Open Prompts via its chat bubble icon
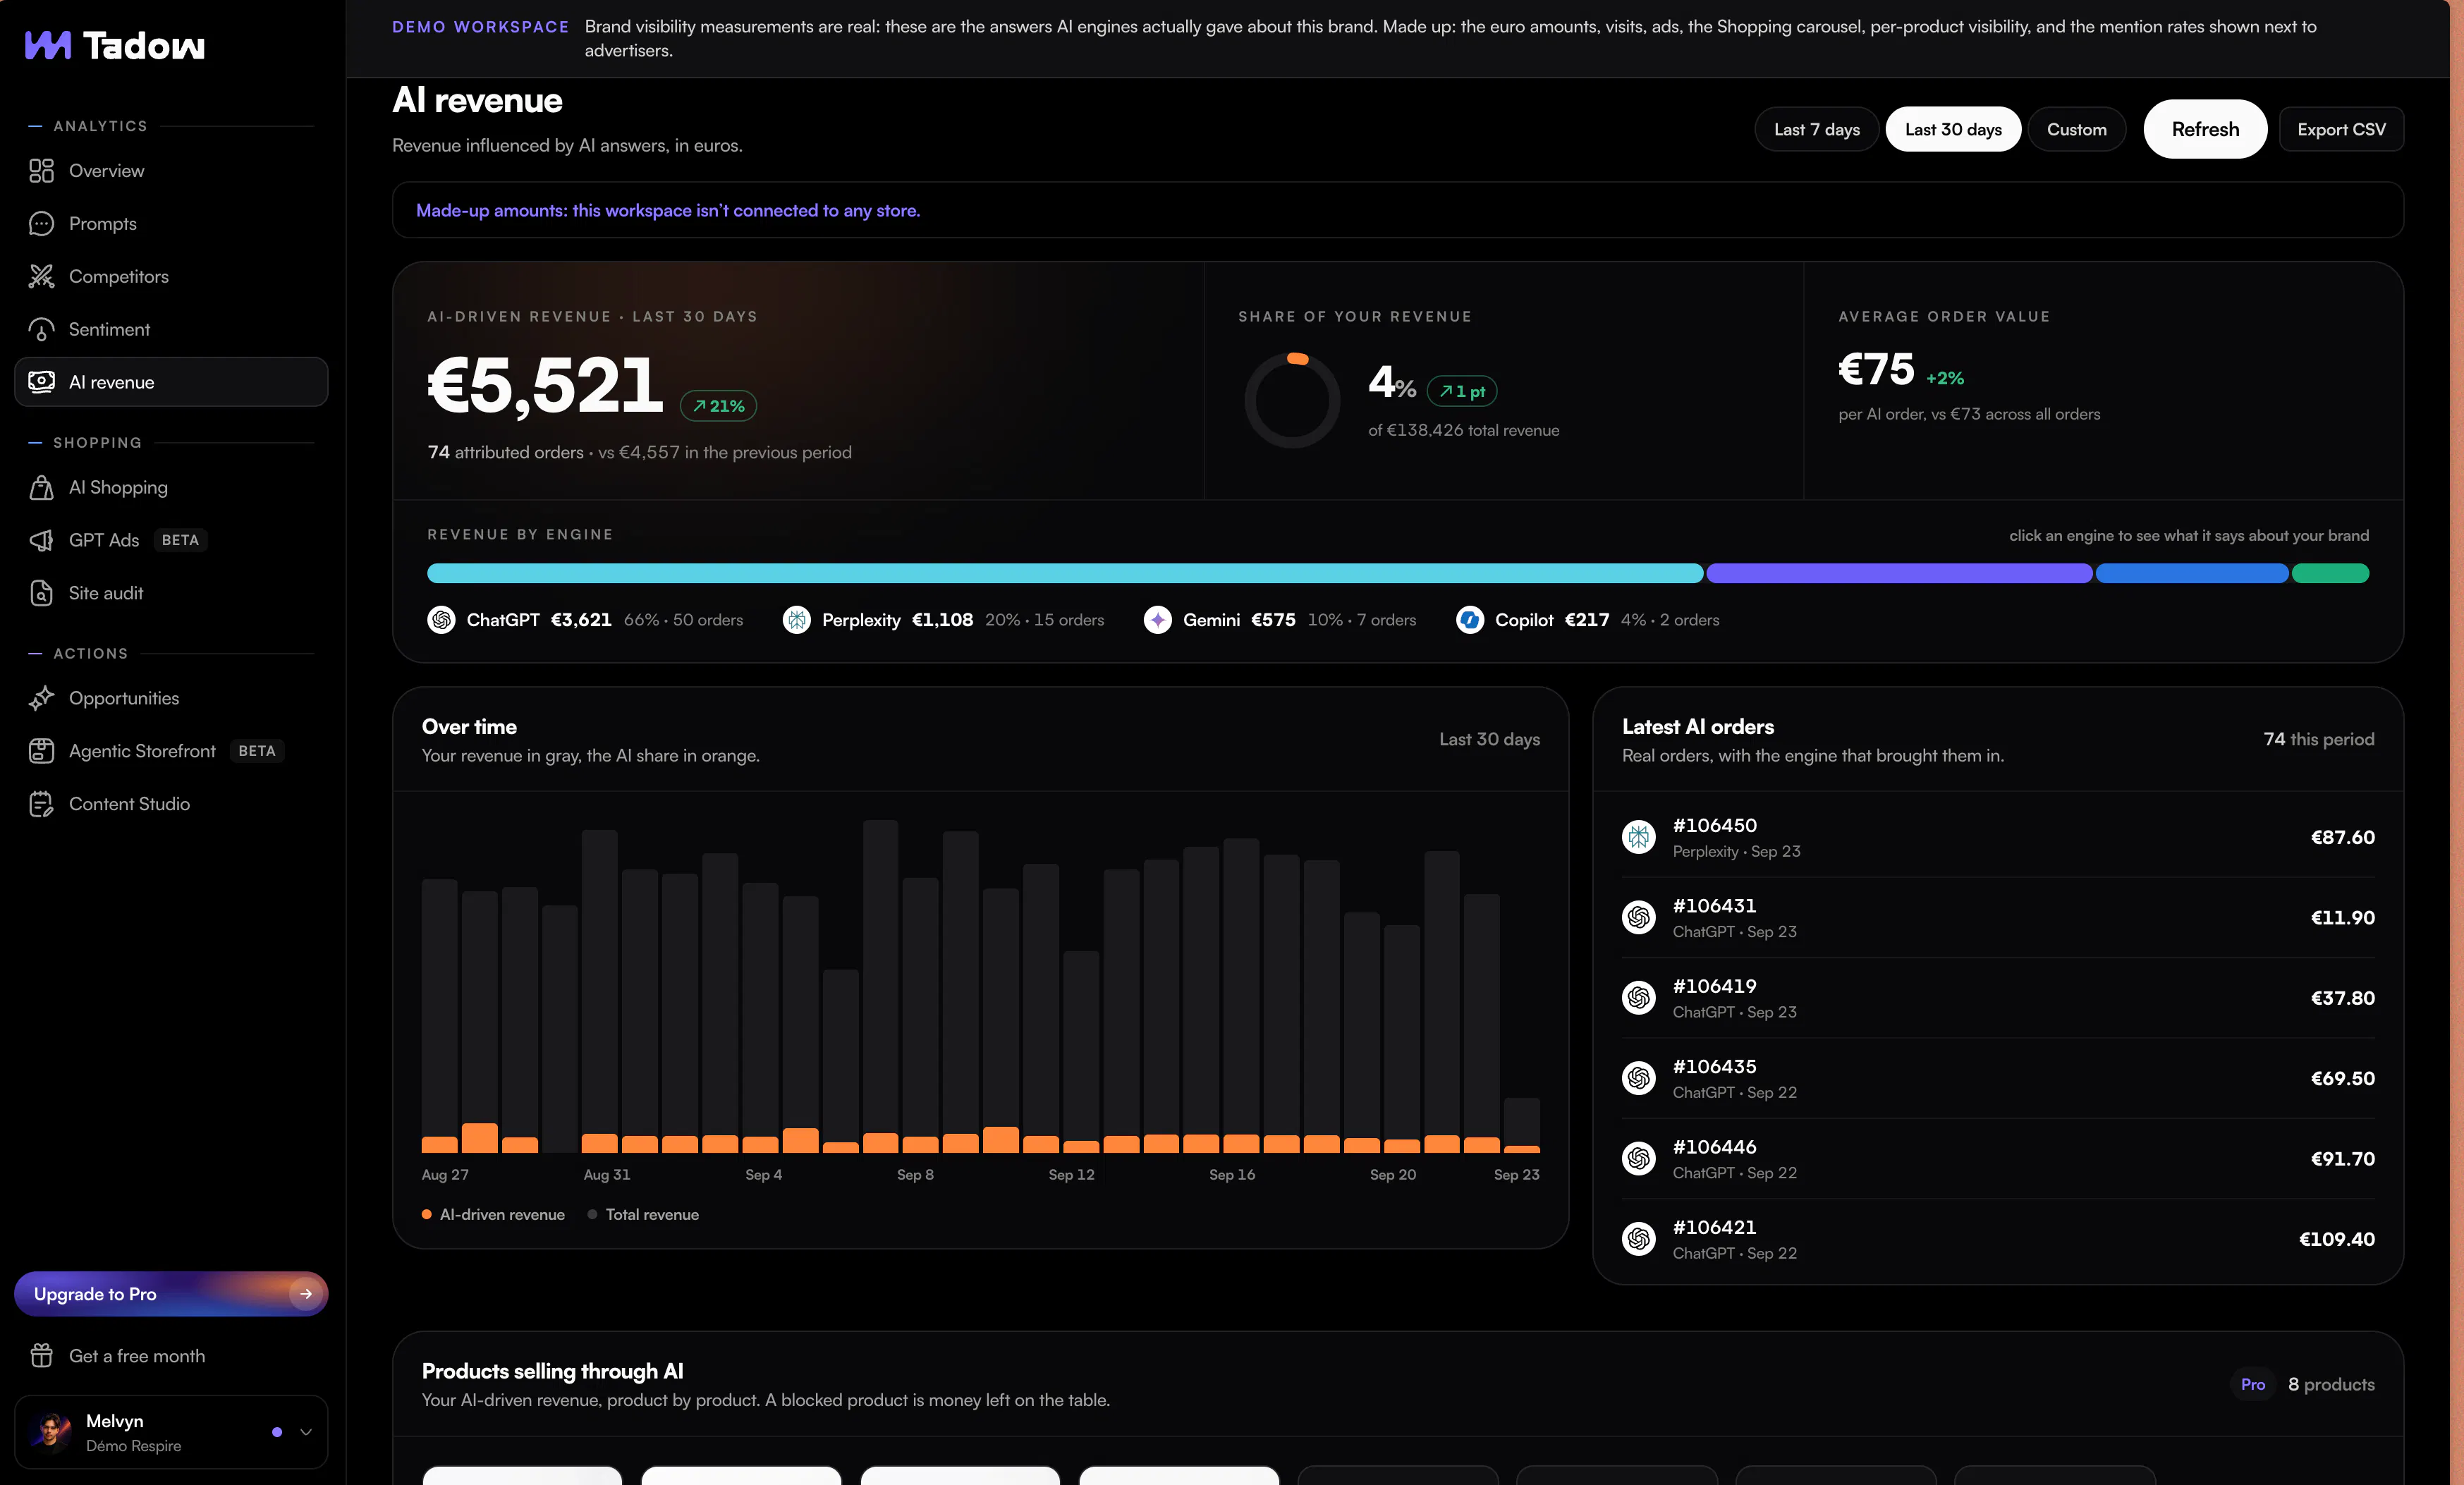 tap(41, 224)
